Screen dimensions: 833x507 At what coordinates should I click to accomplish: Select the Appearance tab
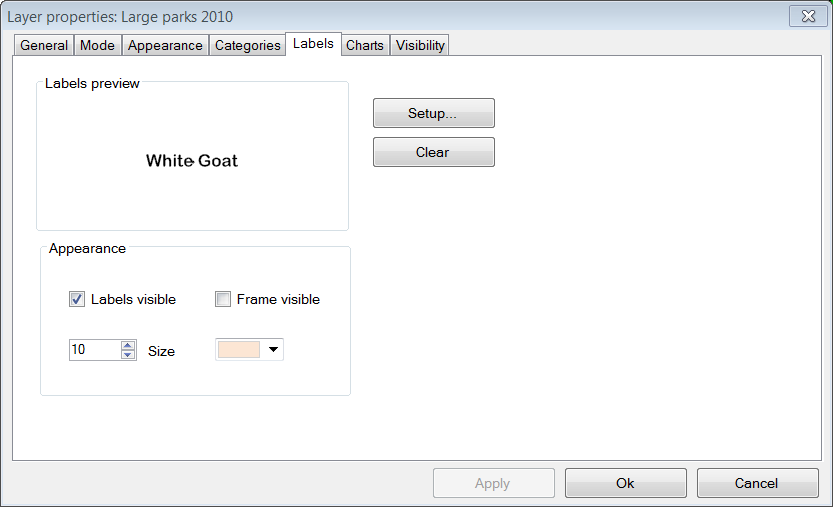[x=165, y=46]
